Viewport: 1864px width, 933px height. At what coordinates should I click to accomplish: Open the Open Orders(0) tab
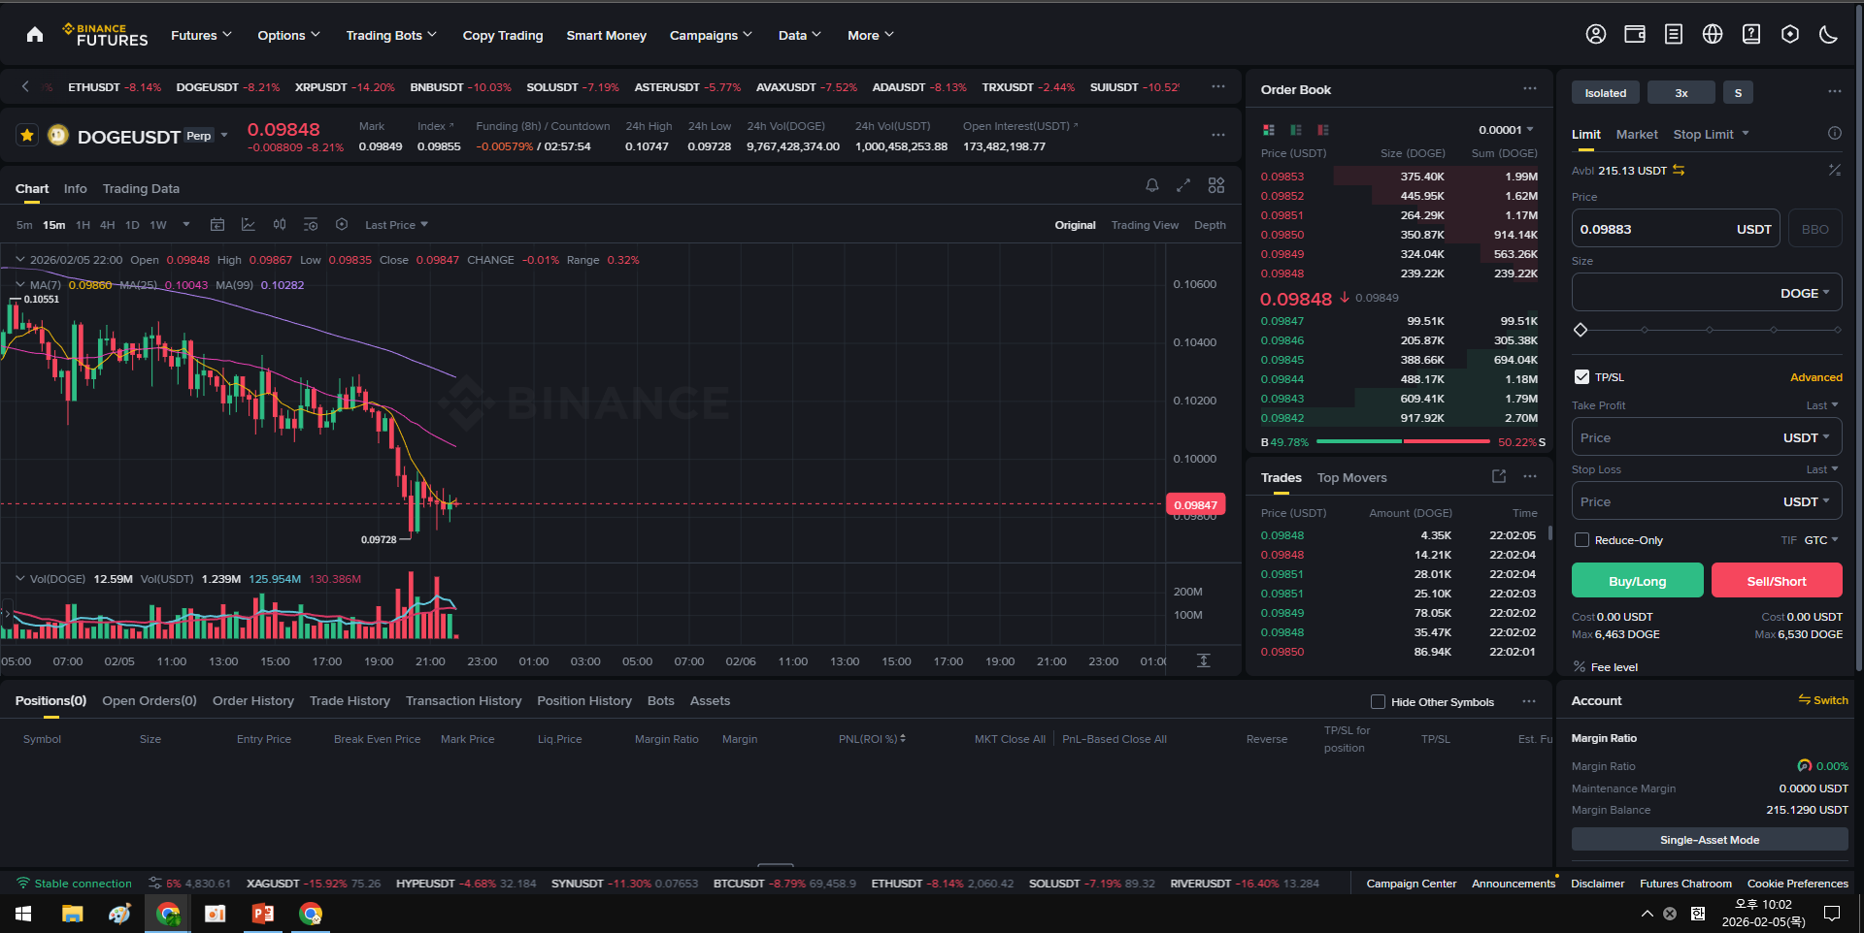coord(149,701)
